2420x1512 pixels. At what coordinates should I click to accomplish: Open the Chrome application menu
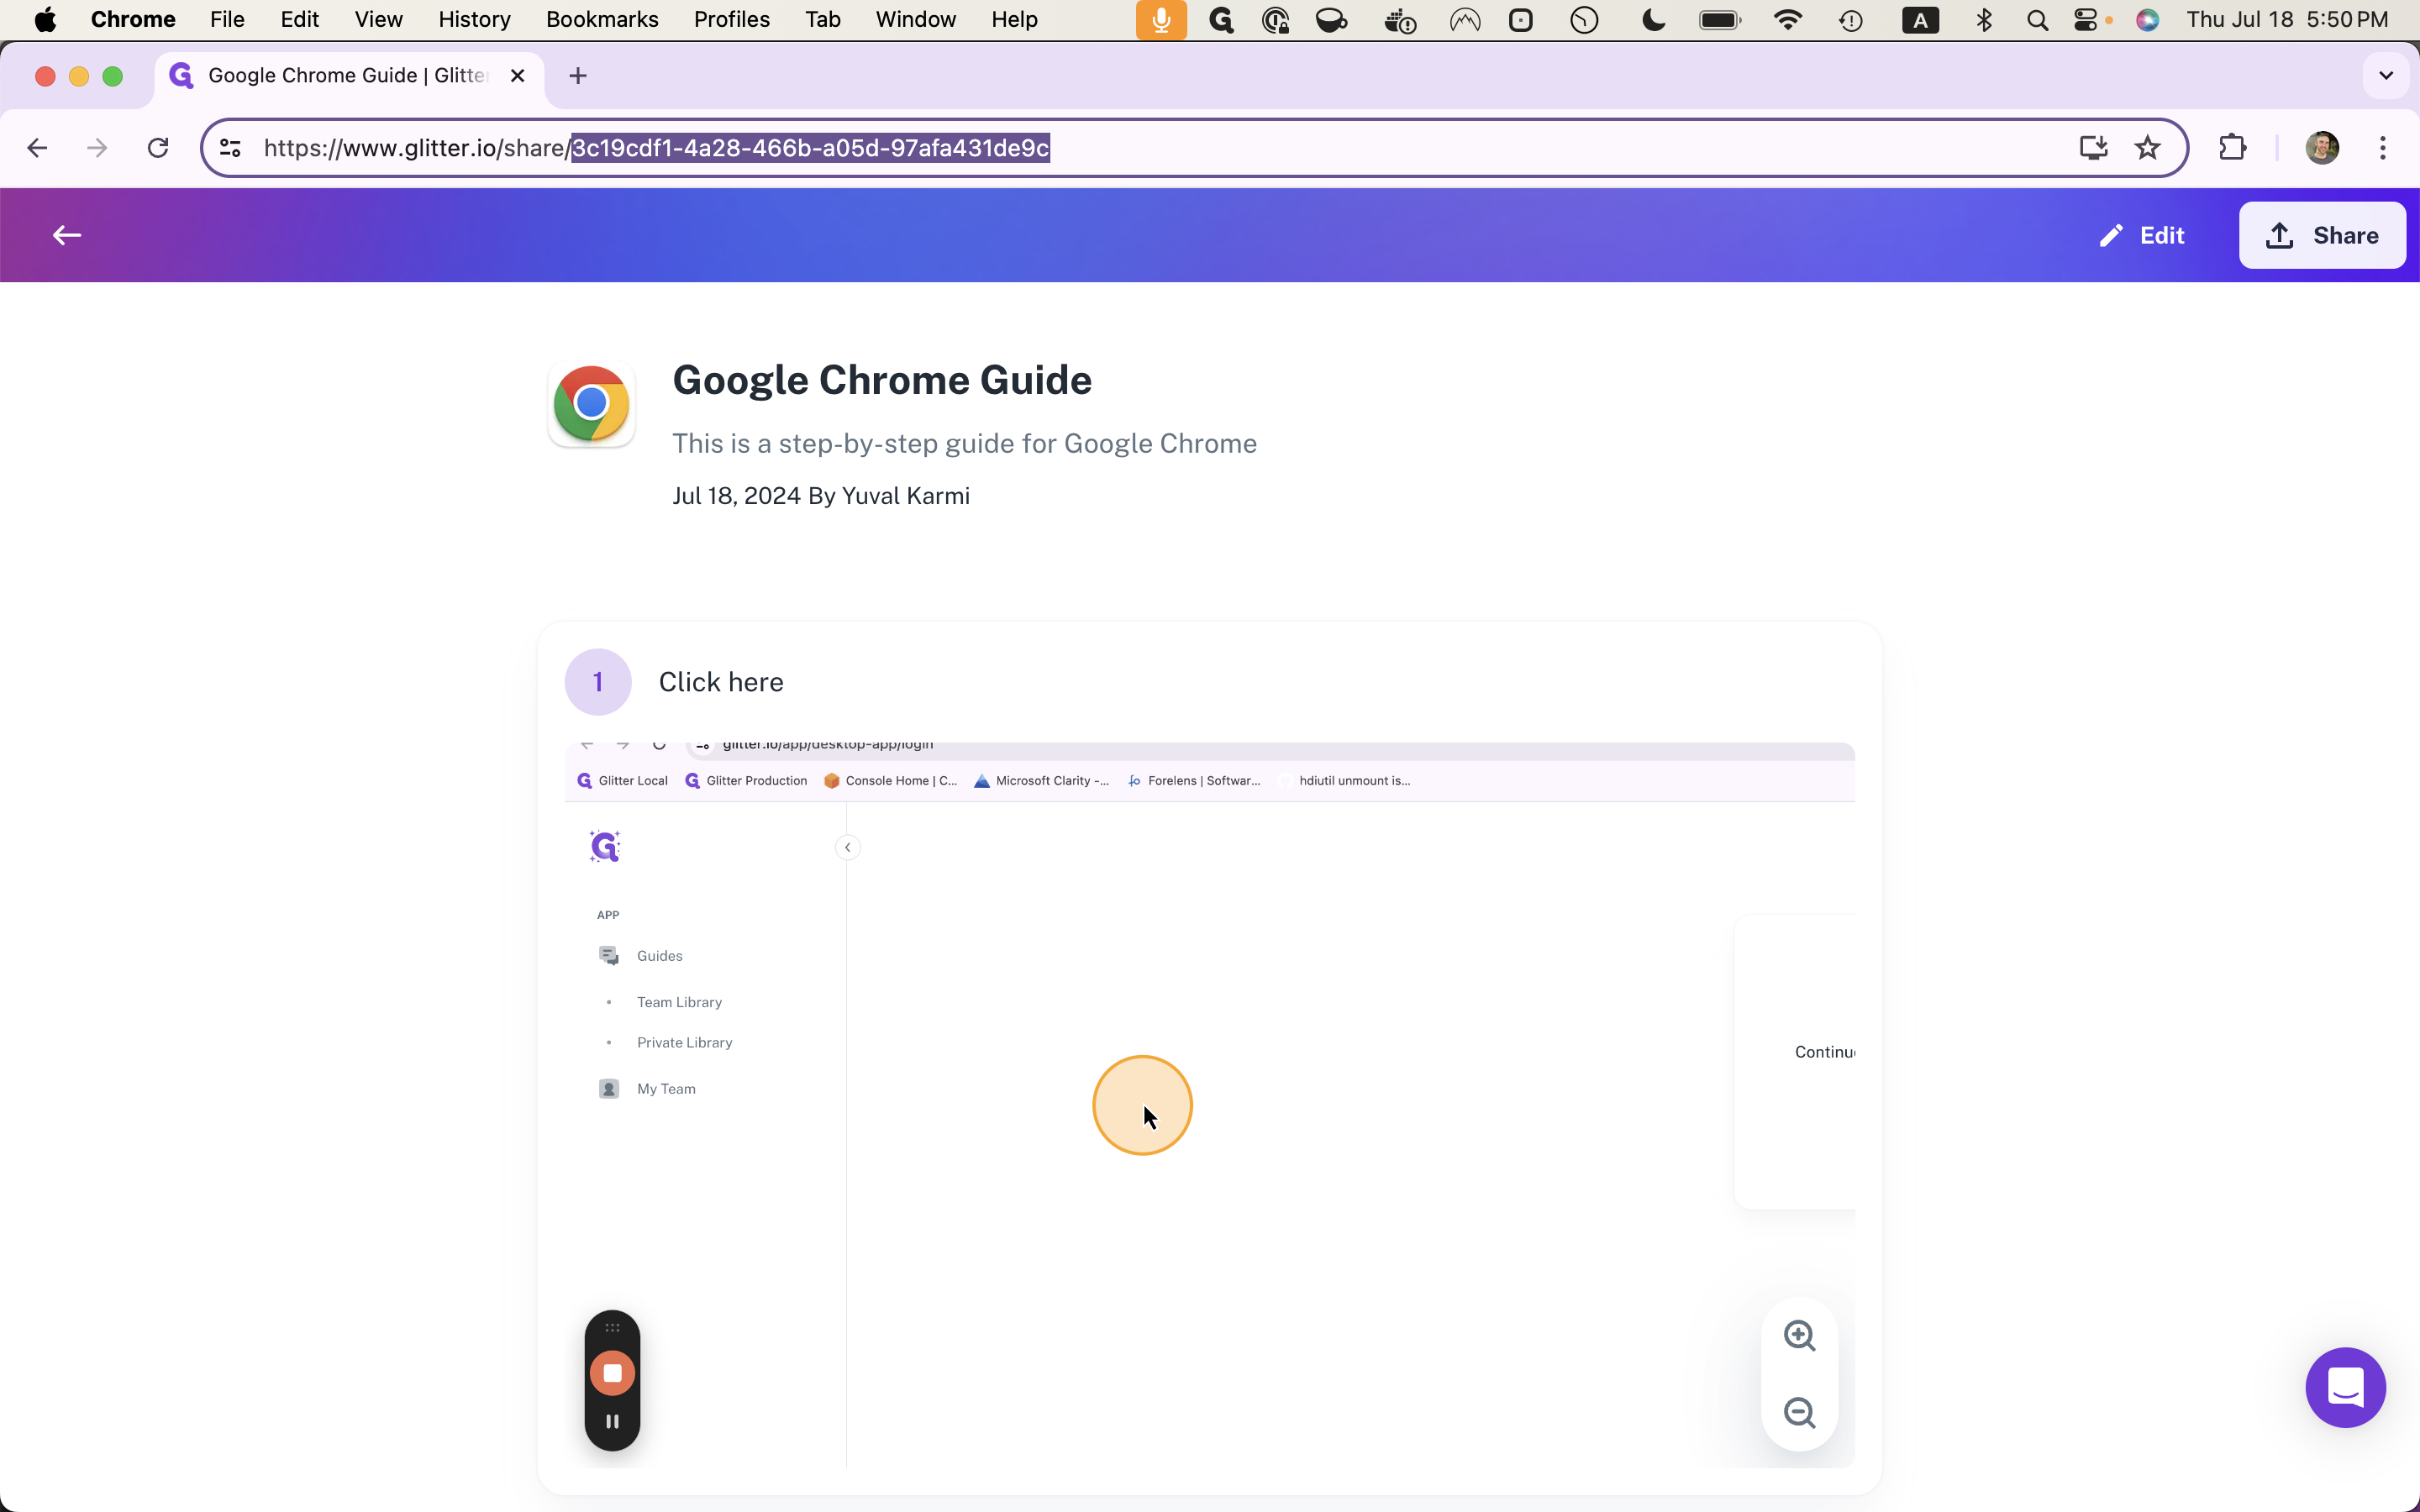tap(133, 20)
